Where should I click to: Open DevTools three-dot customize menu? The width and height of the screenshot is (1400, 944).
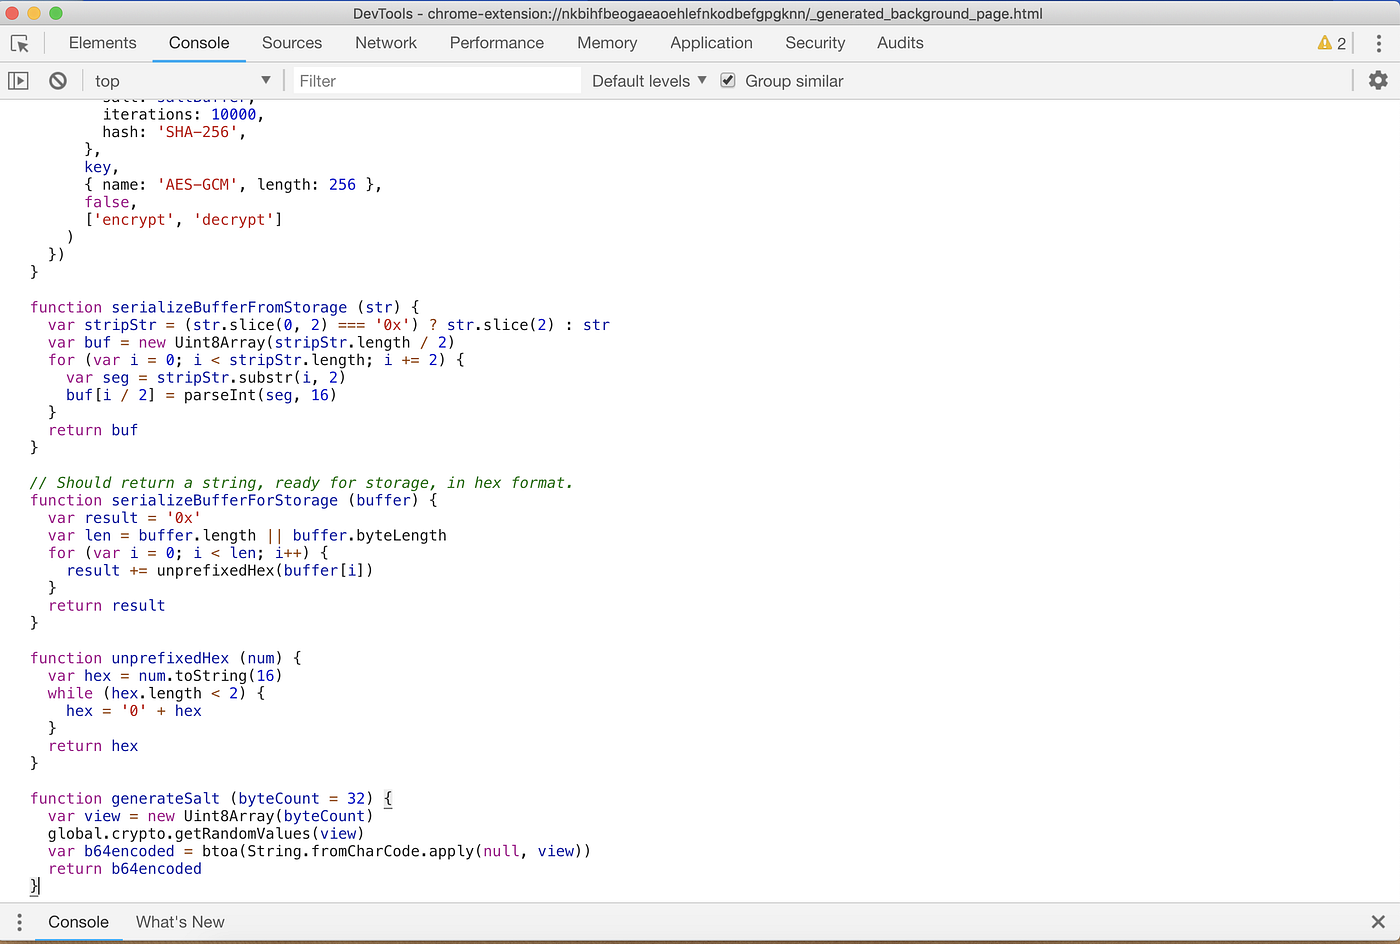click(x=1378, y=43)
